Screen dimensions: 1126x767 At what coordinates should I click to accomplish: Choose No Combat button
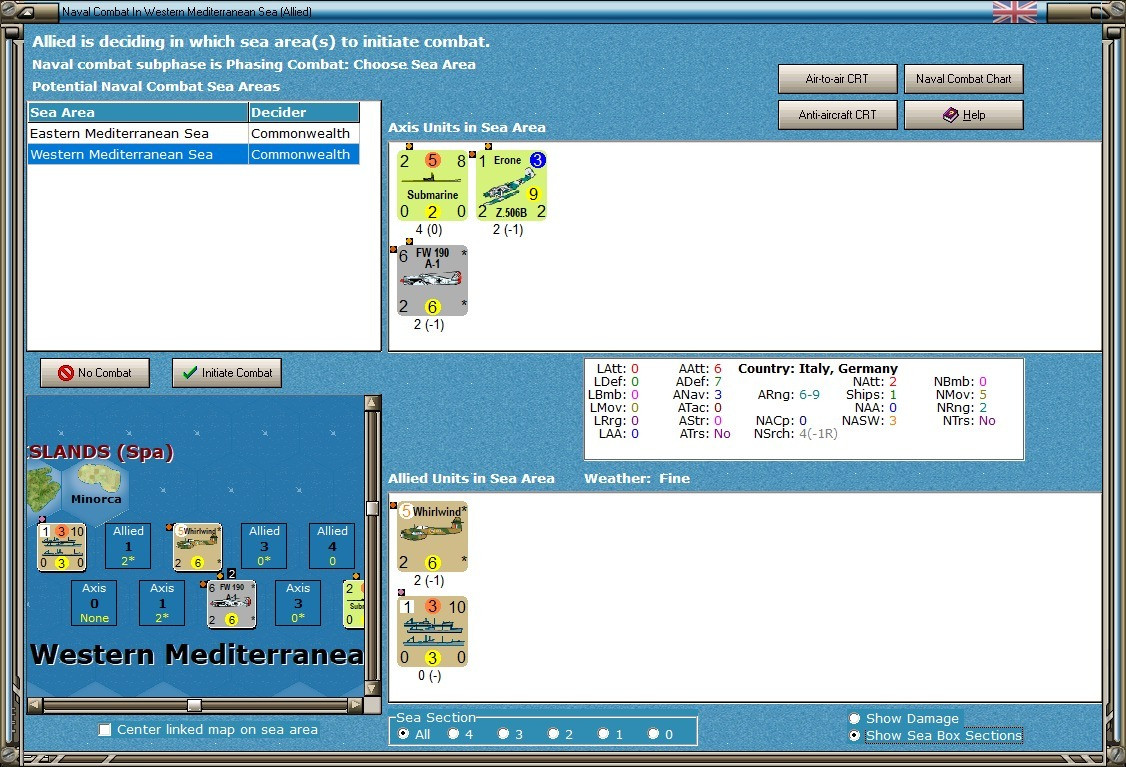[x=95, y=373]
